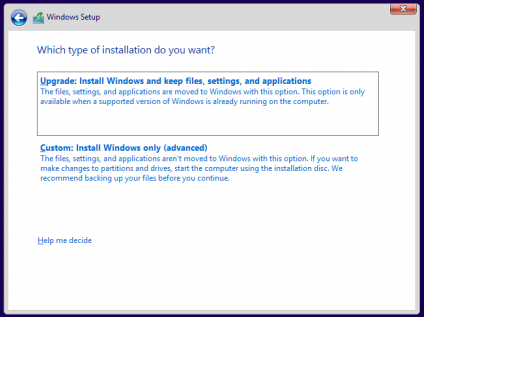Viewport: 512px width, 384px height.
Task: Go back using the blue arrow button
Action: pos(19,17)
